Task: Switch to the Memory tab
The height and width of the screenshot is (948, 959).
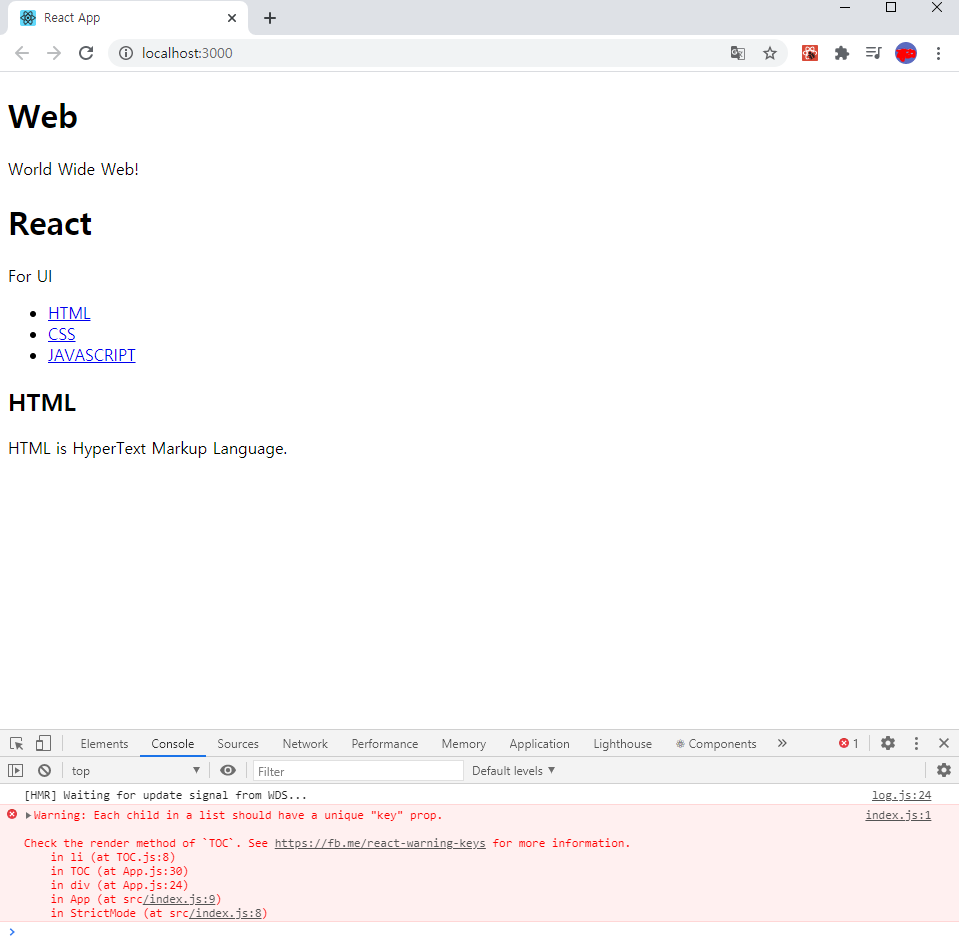Action: pyautogui.click(x=464, y=744)
